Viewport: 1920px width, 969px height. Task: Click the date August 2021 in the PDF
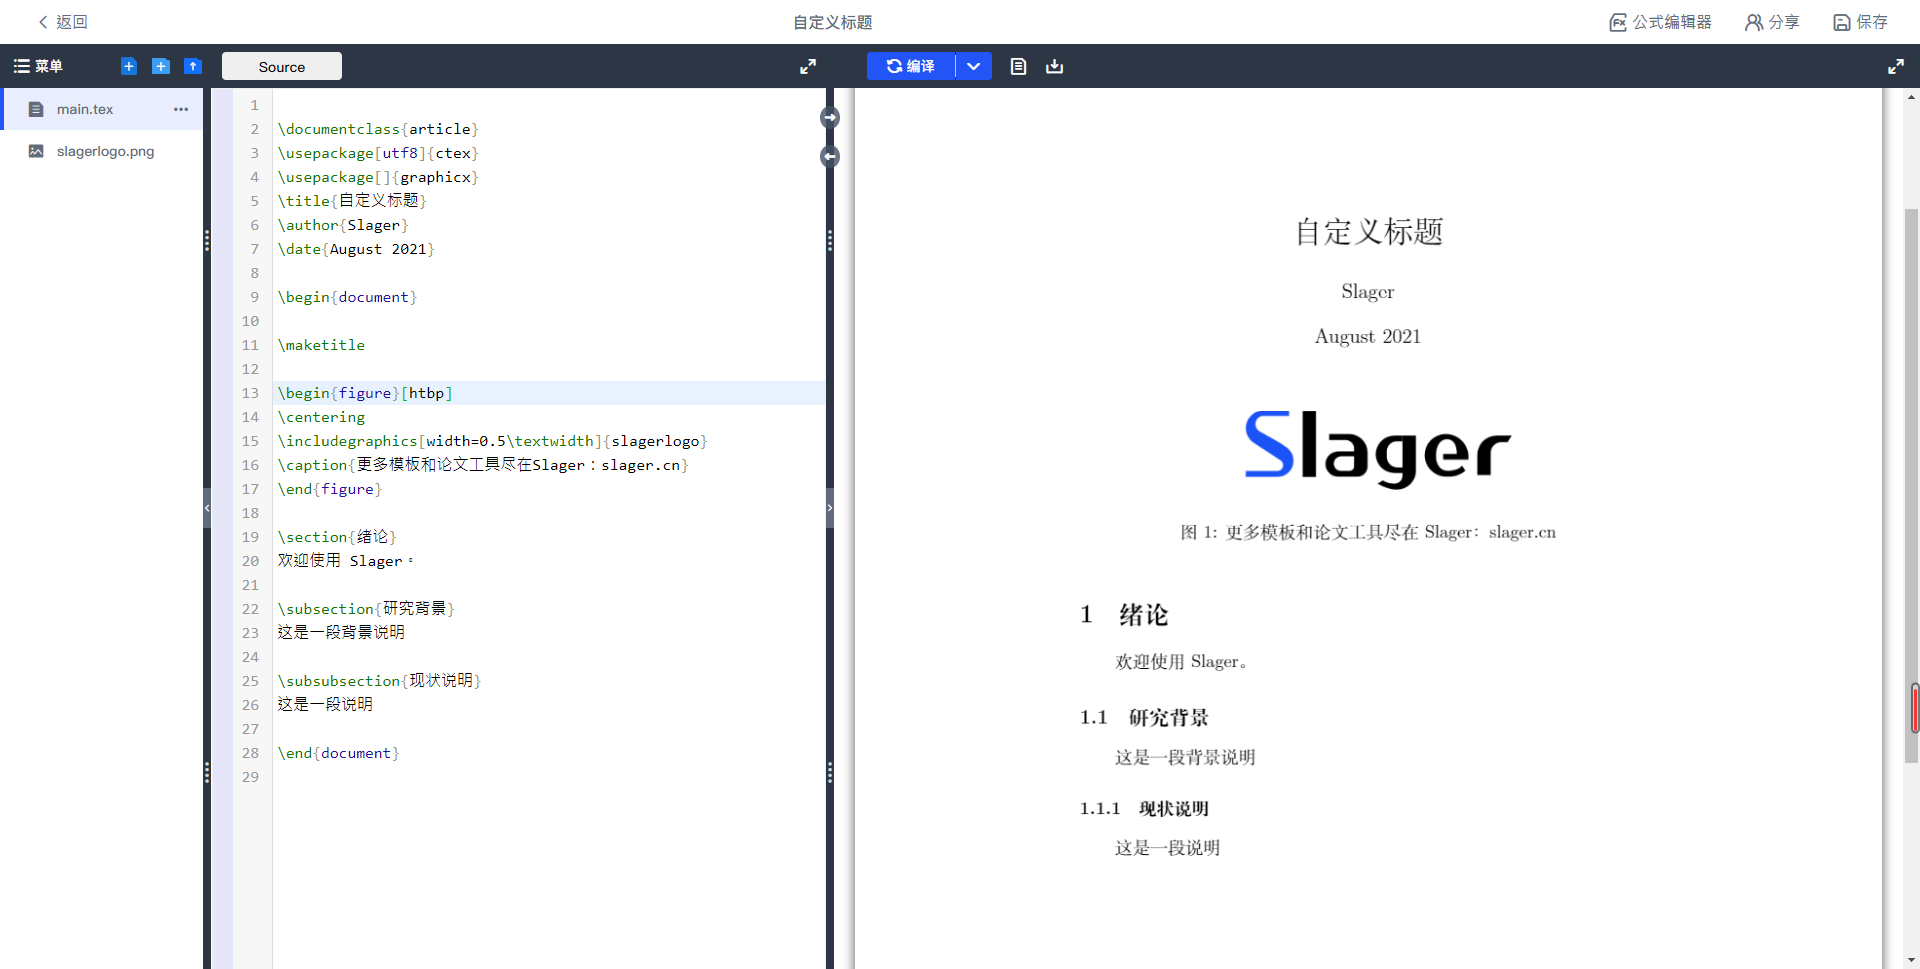tap(1367, 337)
